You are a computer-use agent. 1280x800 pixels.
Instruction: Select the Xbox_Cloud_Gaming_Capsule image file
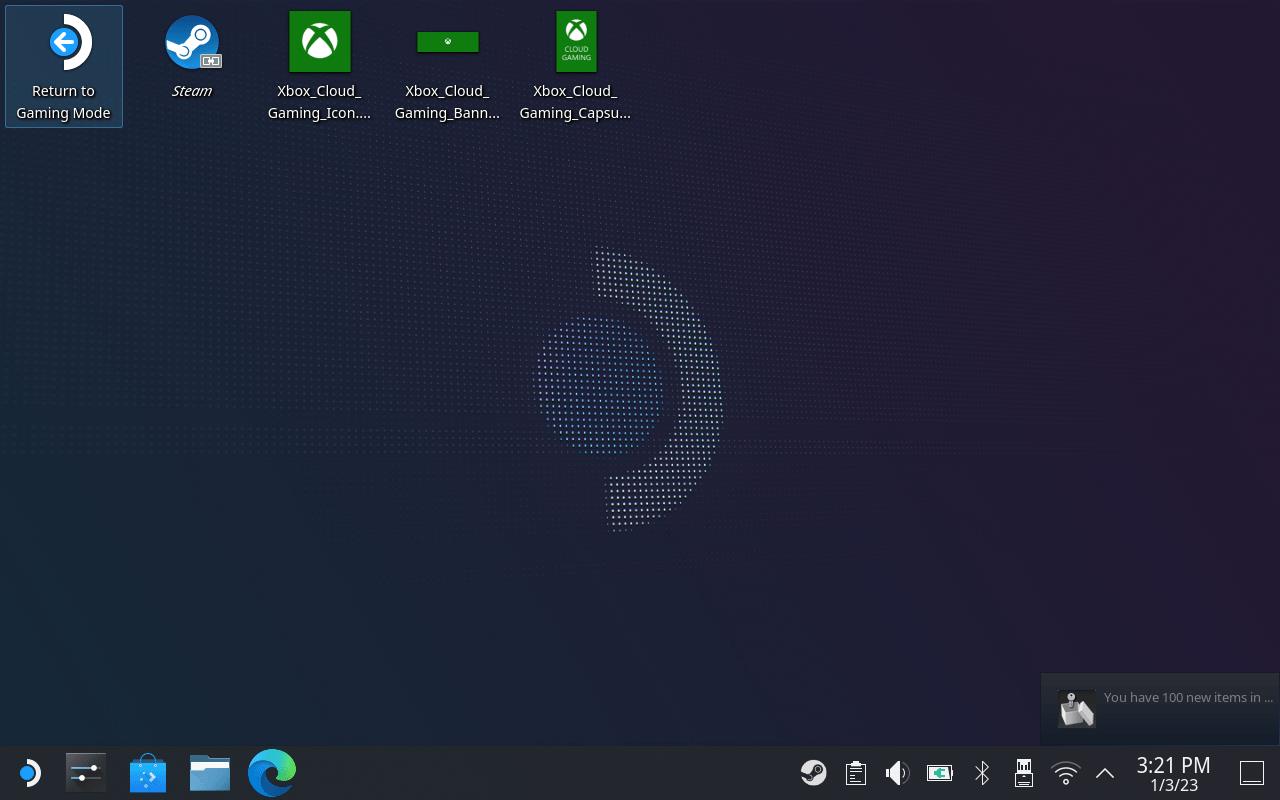pos(575,66)
